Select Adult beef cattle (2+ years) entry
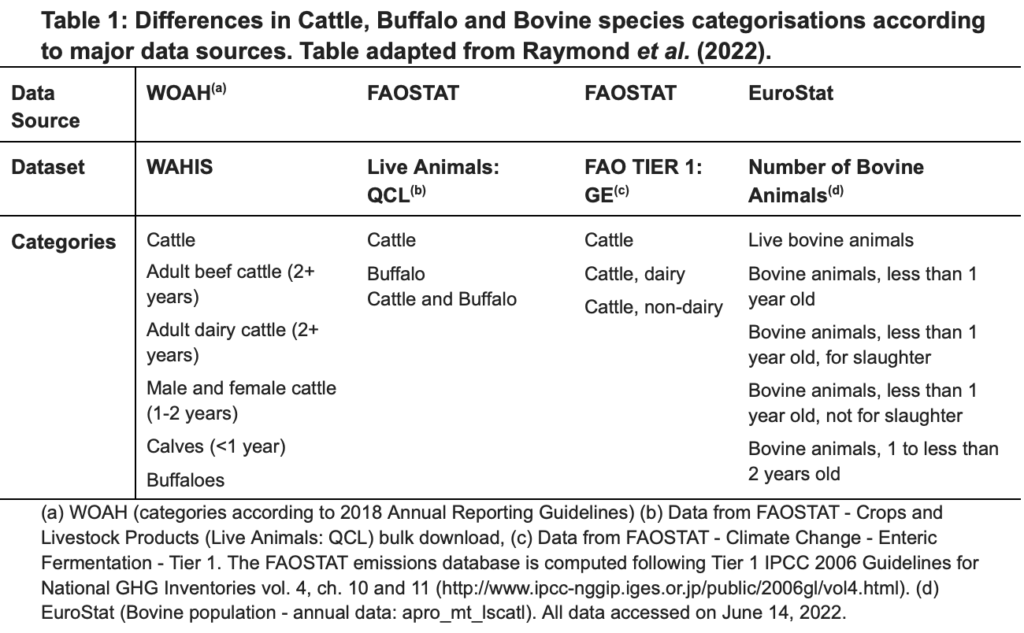Image resolution: width=1024 pixels, height=633 pixels. pyautogui.click(x=231, y=284)
